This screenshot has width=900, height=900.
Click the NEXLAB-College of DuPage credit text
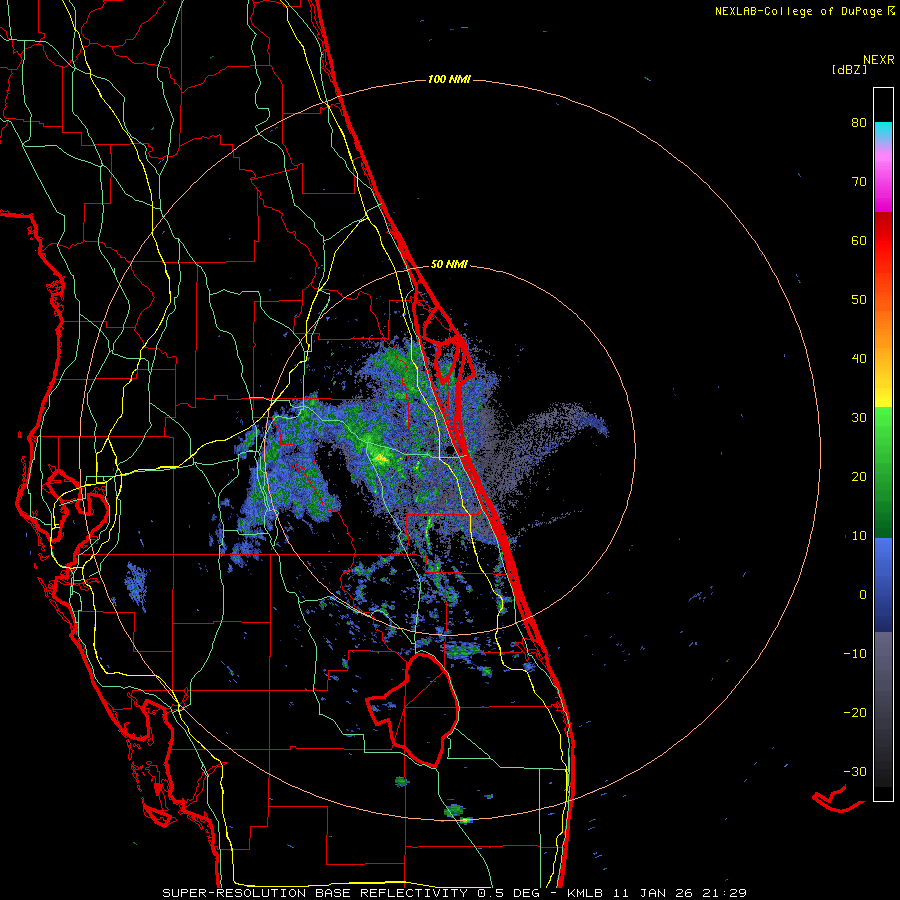pyautogui.click(x=805, y=11)
